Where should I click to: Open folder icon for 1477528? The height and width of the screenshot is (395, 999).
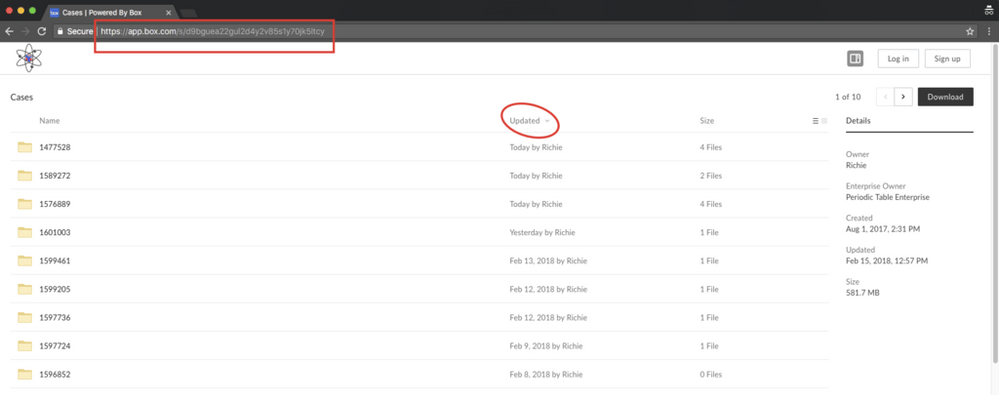point(25,148)
